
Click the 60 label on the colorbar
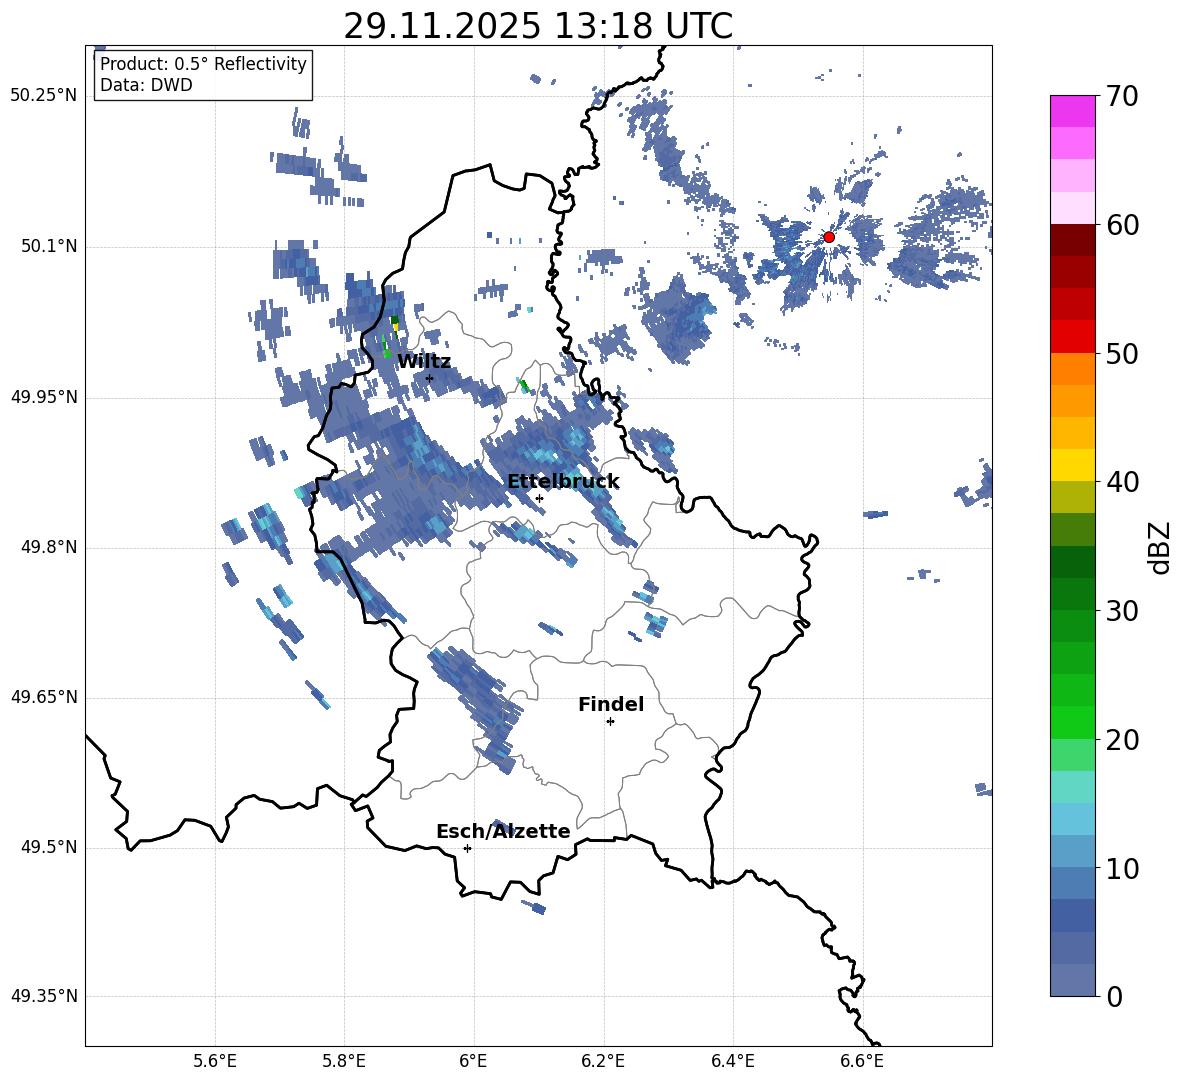click(x=1122, y=225)
